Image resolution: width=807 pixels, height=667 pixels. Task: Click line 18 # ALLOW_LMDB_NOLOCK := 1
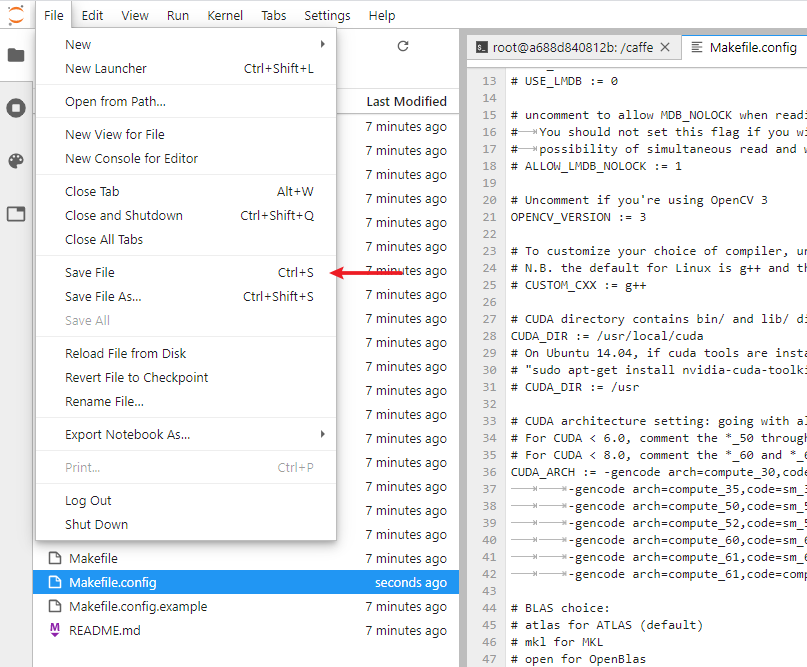tap(595, 166)
